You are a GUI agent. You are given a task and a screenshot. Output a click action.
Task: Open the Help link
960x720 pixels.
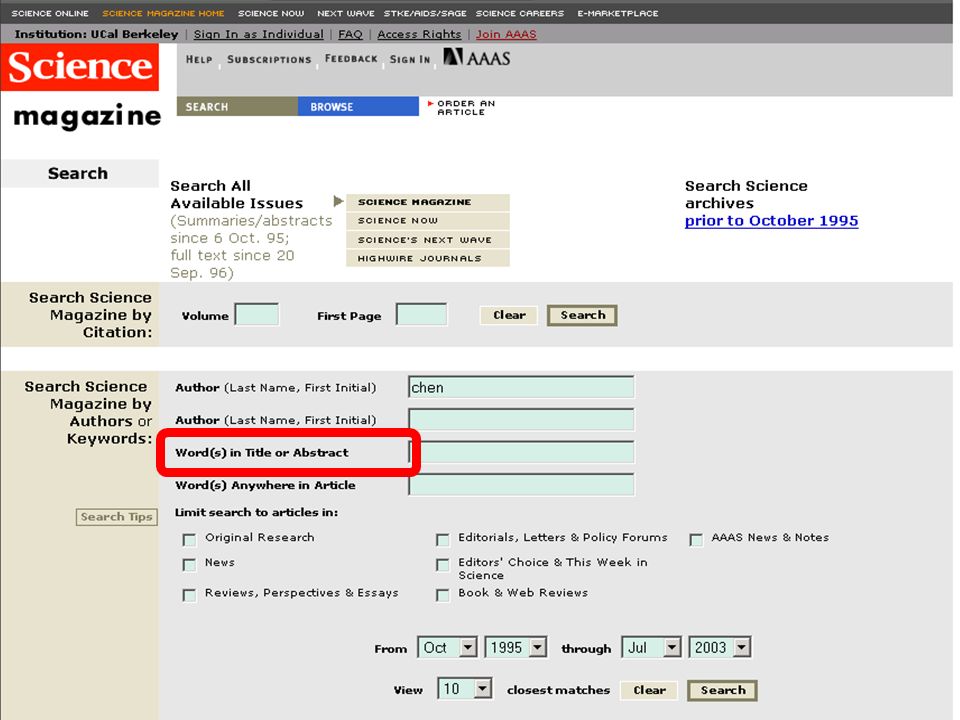[199, 59]
